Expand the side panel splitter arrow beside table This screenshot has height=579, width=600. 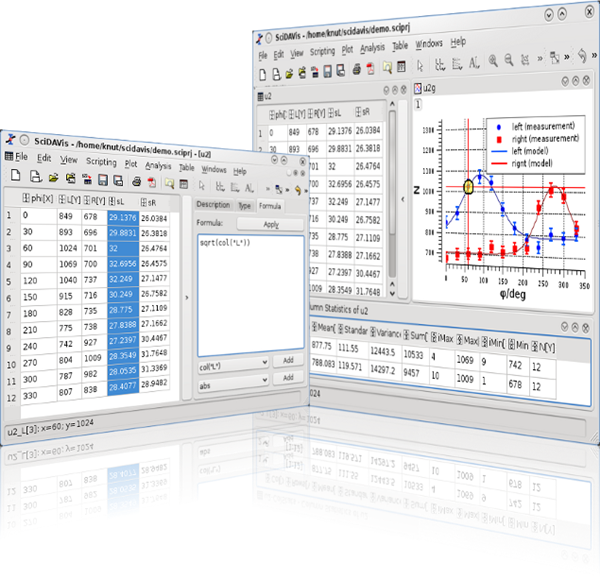click(188, 297)
